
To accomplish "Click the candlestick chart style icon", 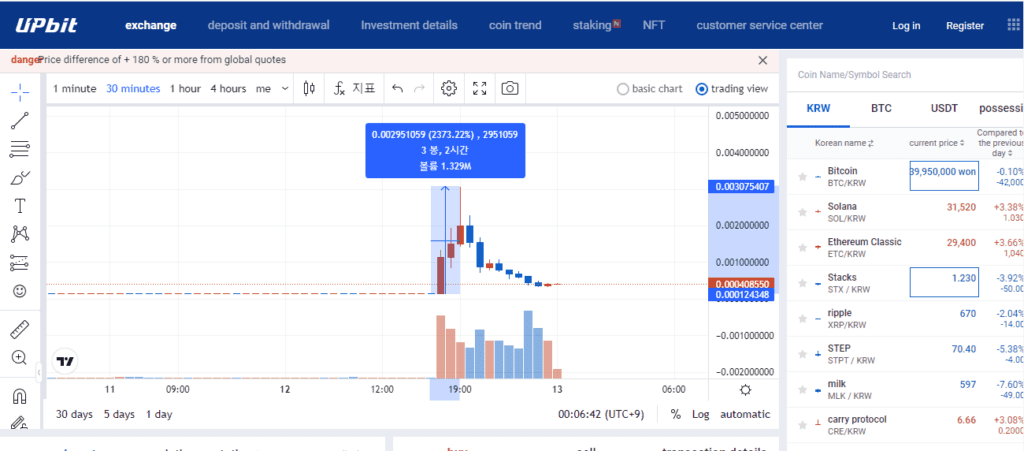I will (x=310, y=89).
